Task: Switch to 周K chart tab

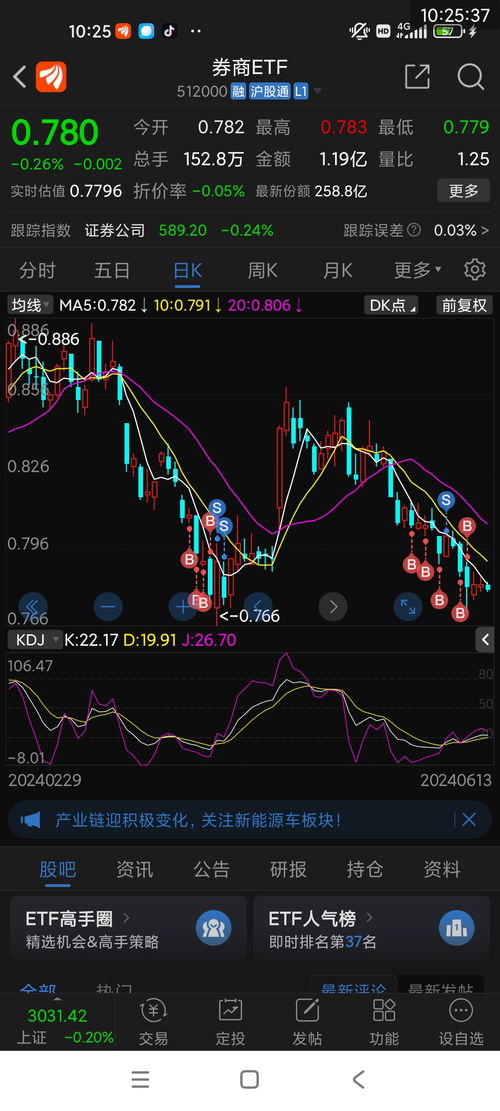Action: (x=262, y=270)
